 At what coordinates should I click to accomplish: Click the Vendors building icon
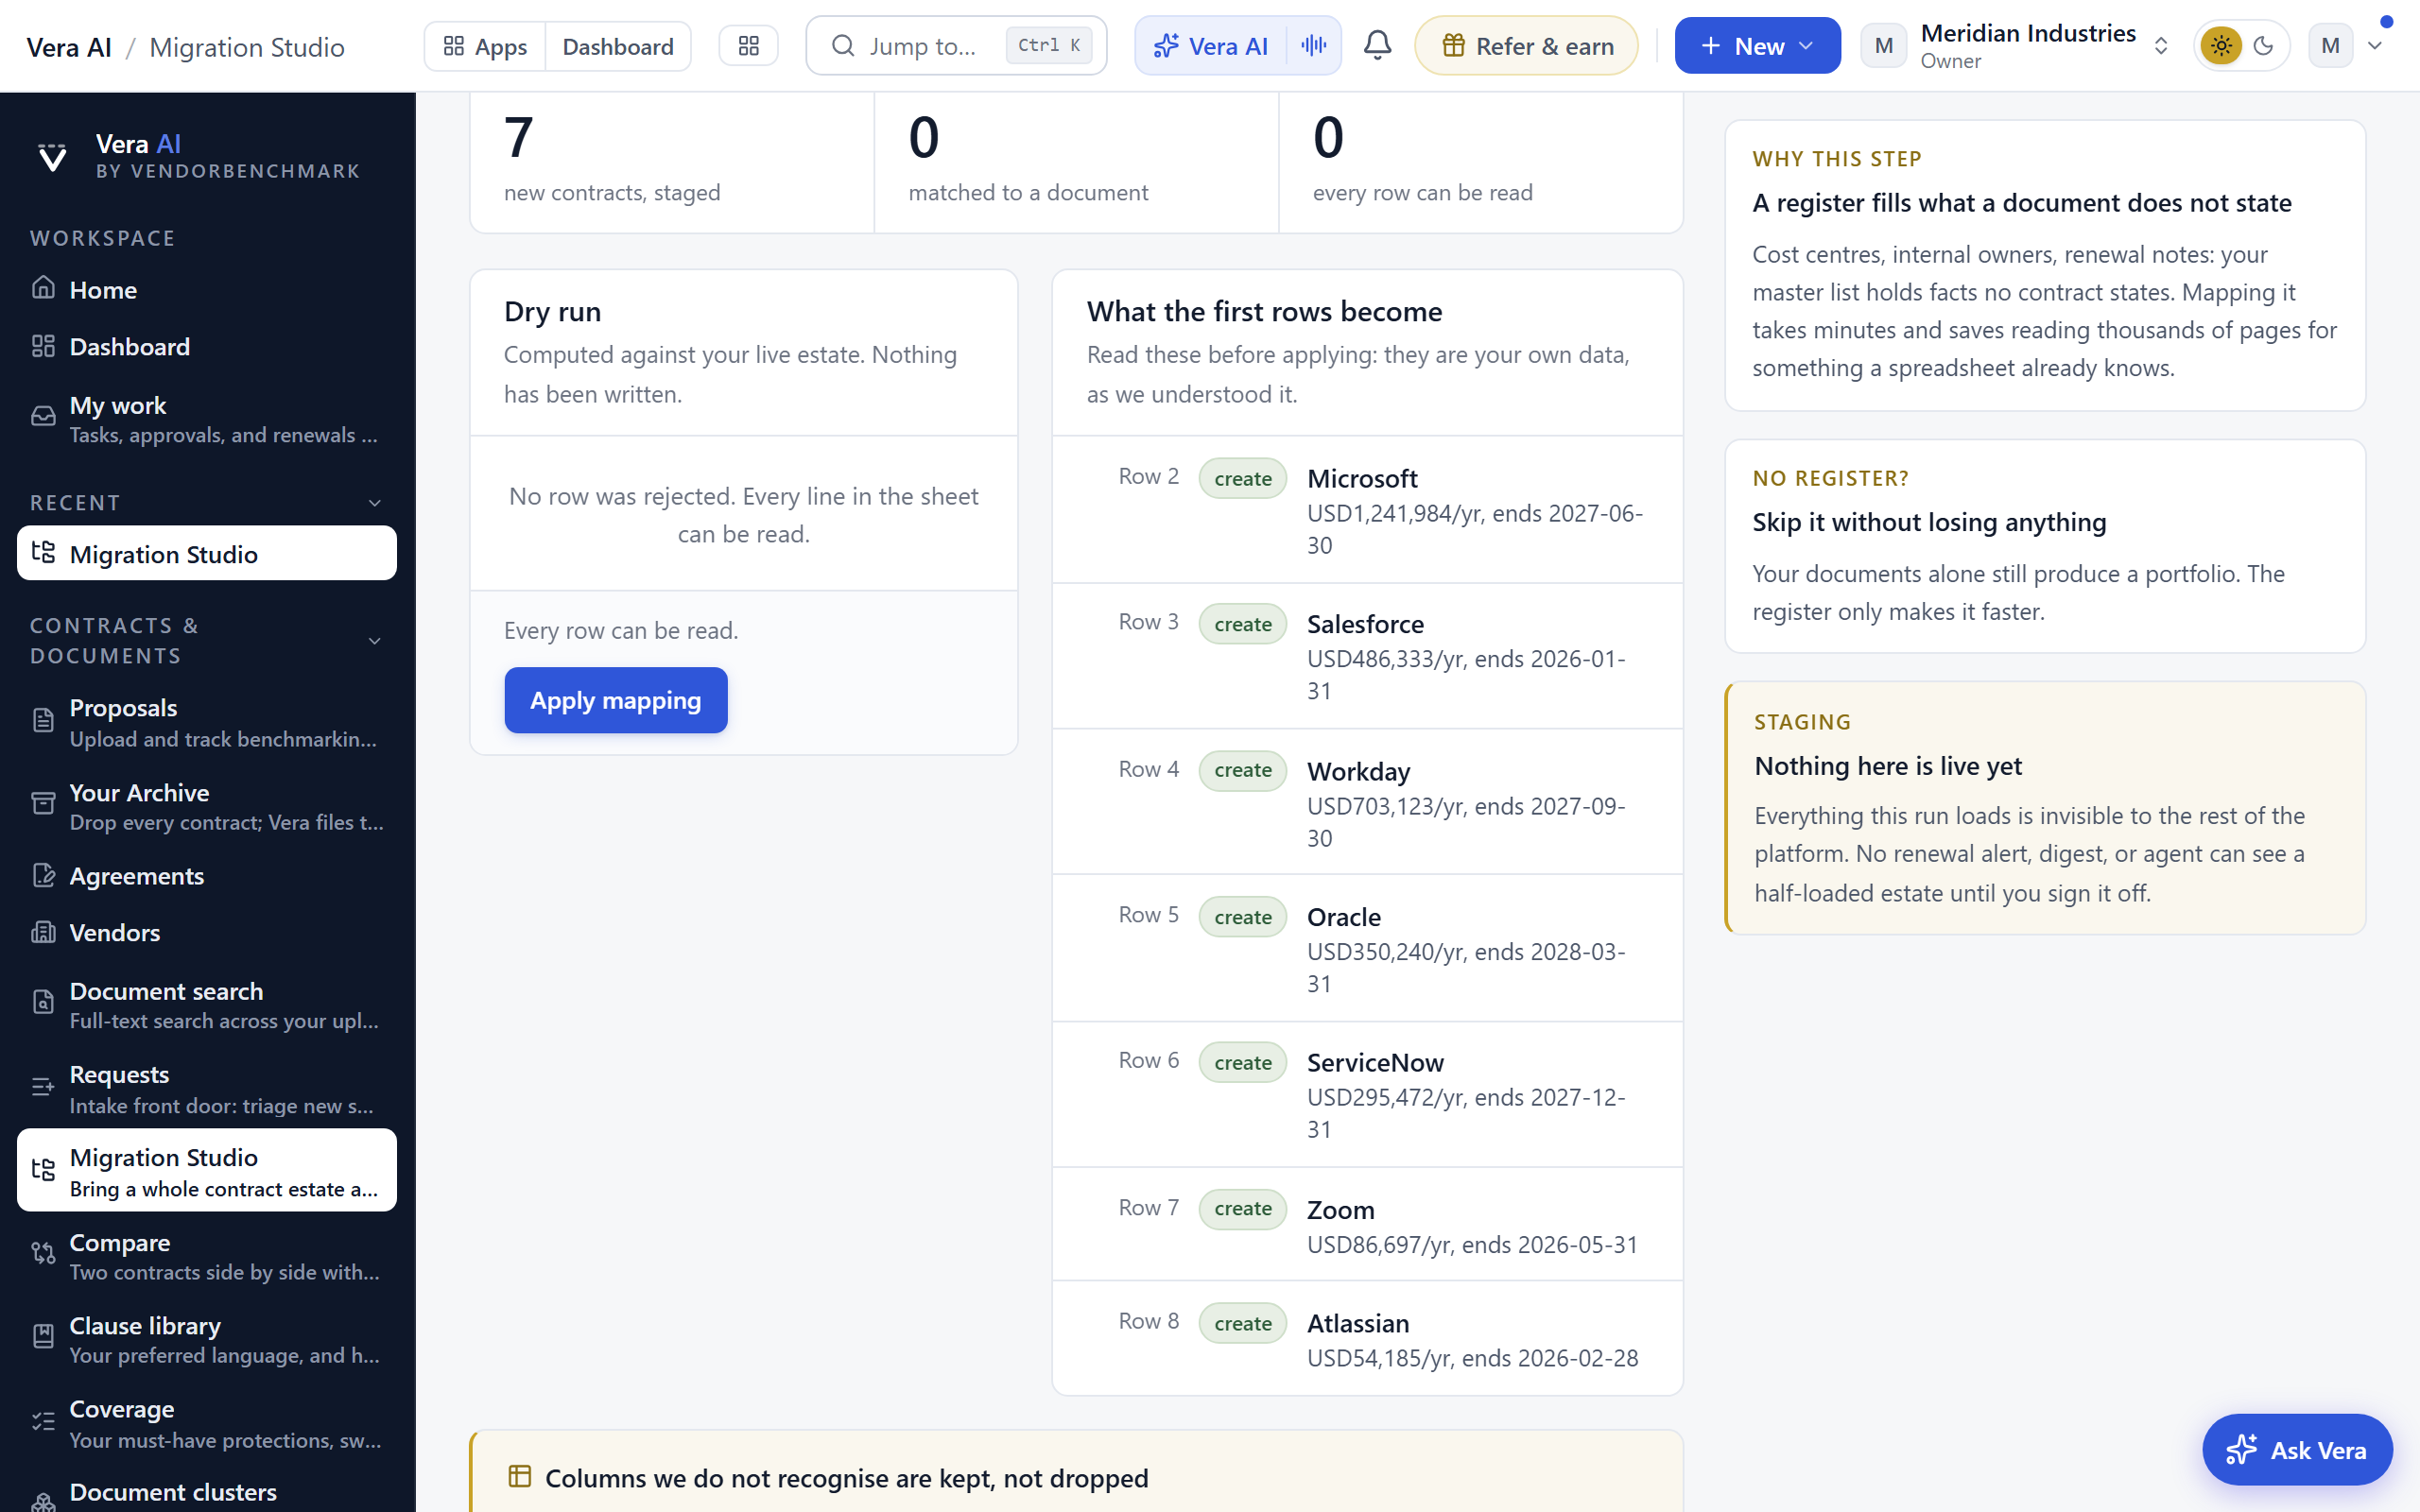coord(43,932)
